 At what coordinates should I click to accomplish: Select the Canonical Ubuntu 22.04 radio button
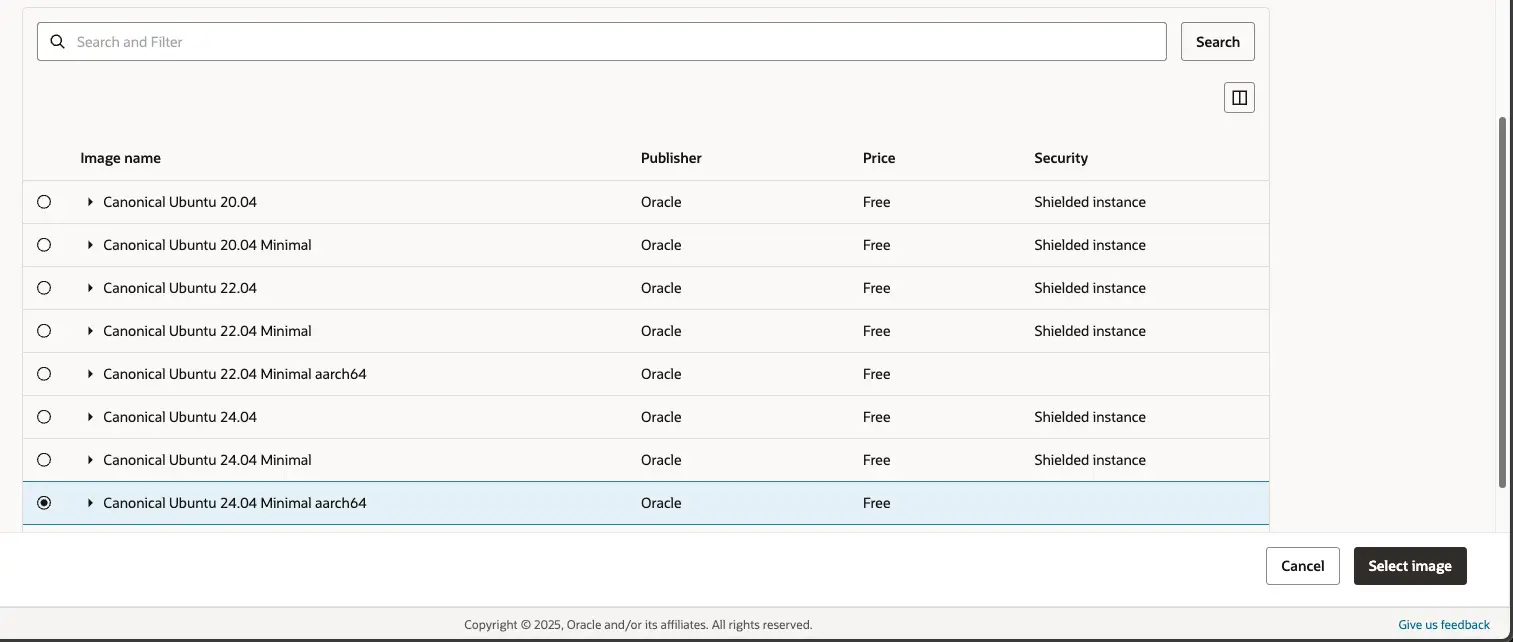click(x=43, y=287)
